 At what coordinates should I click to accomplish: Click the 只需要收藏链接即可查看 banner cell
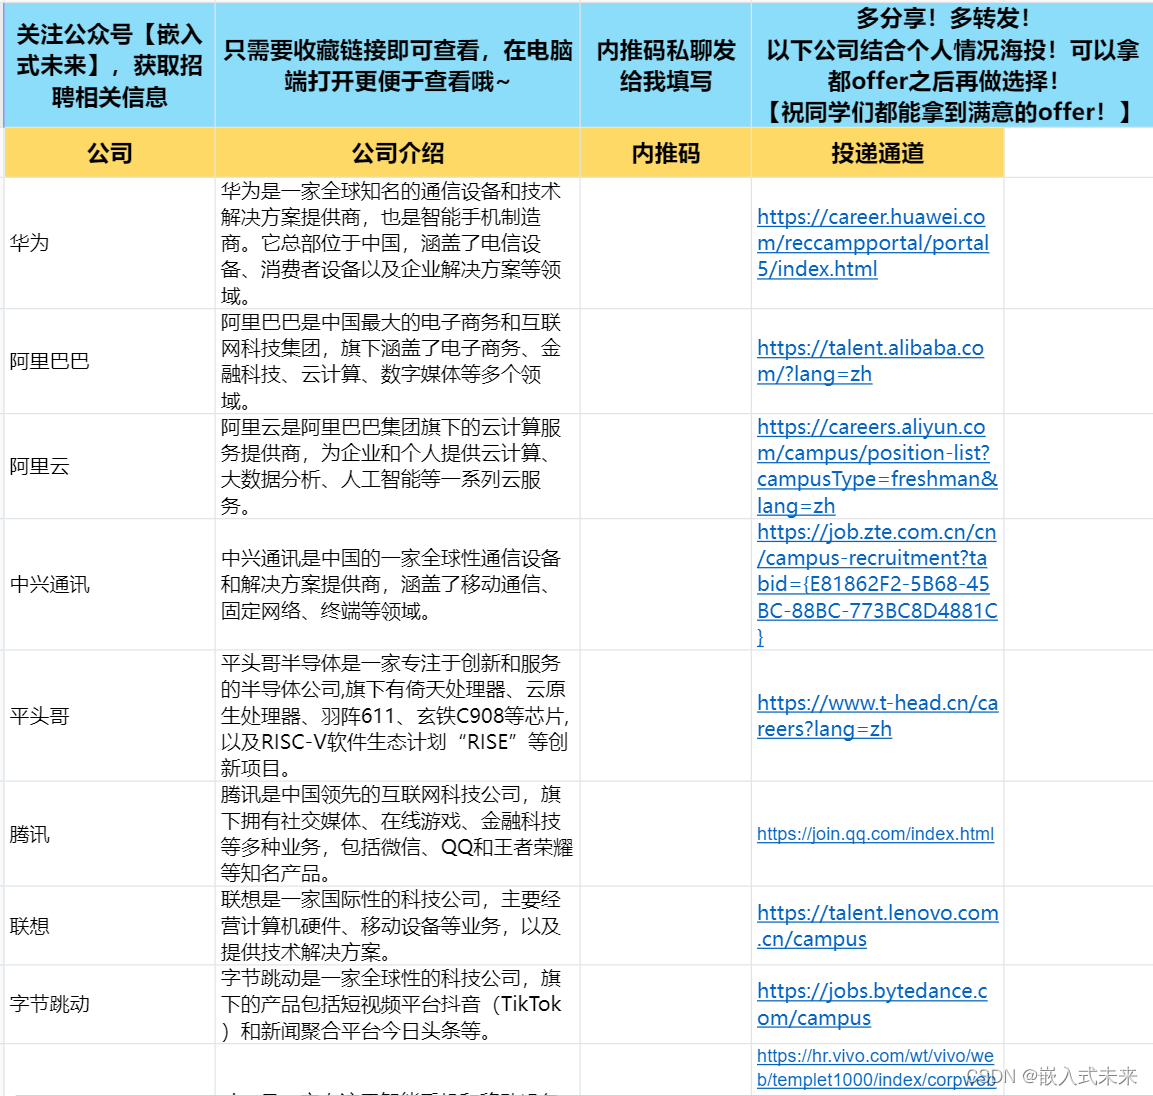pyautogui.click(x=398, y=65)
